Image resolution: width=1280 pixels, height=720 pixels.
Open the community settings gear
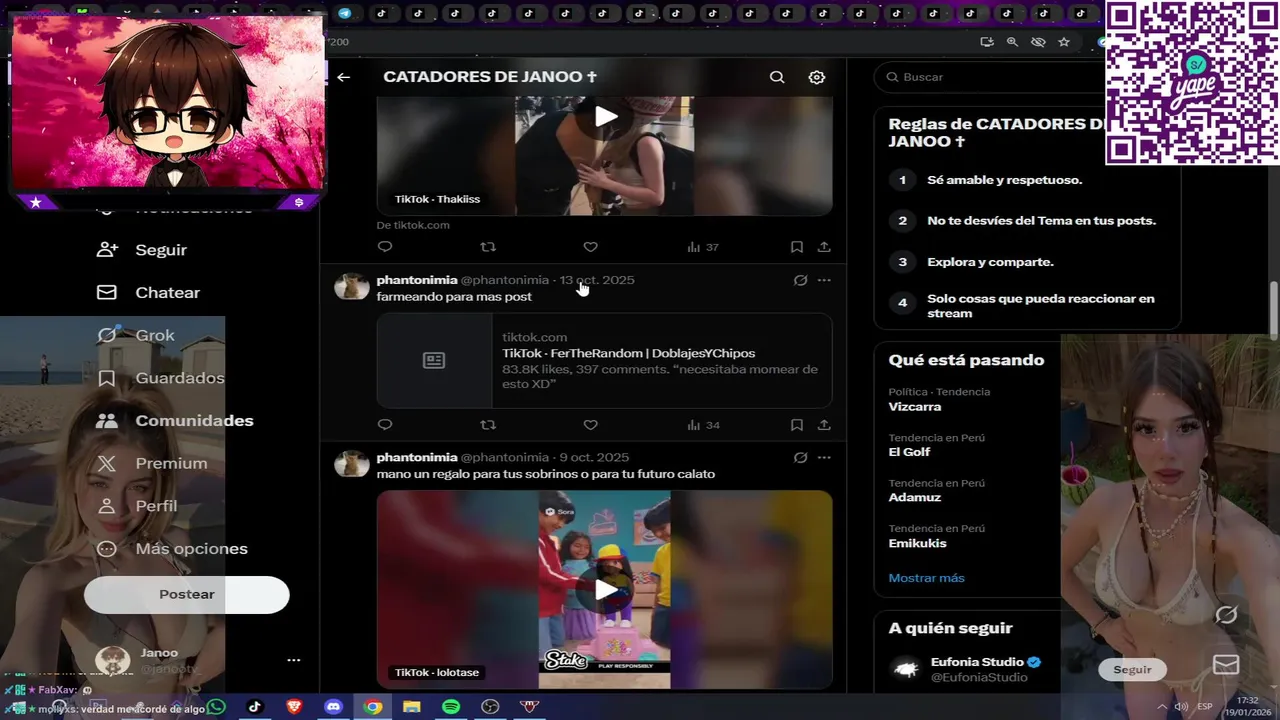817,77
